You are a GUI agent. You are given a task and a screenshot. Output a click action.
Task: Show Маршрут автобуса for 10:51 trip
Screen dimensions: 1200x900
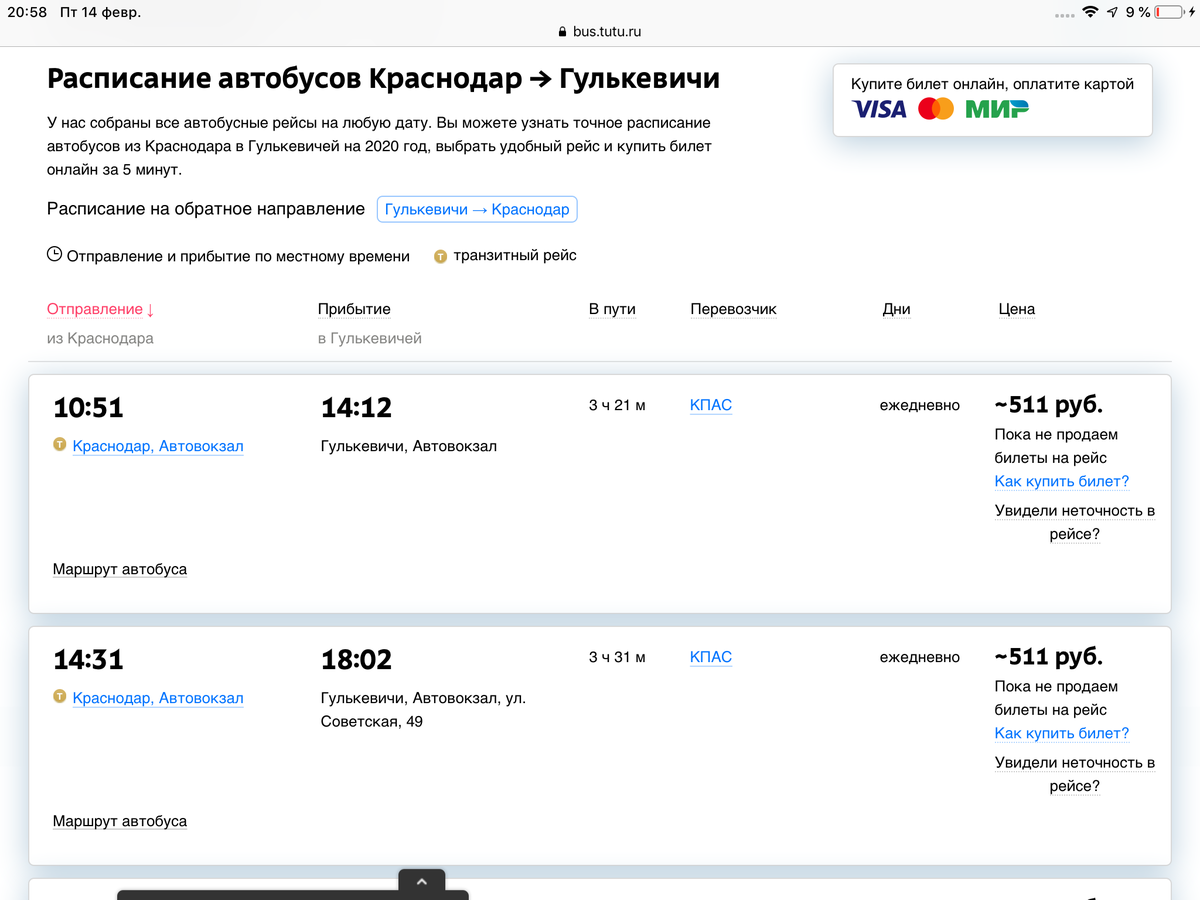coord(120,569)
